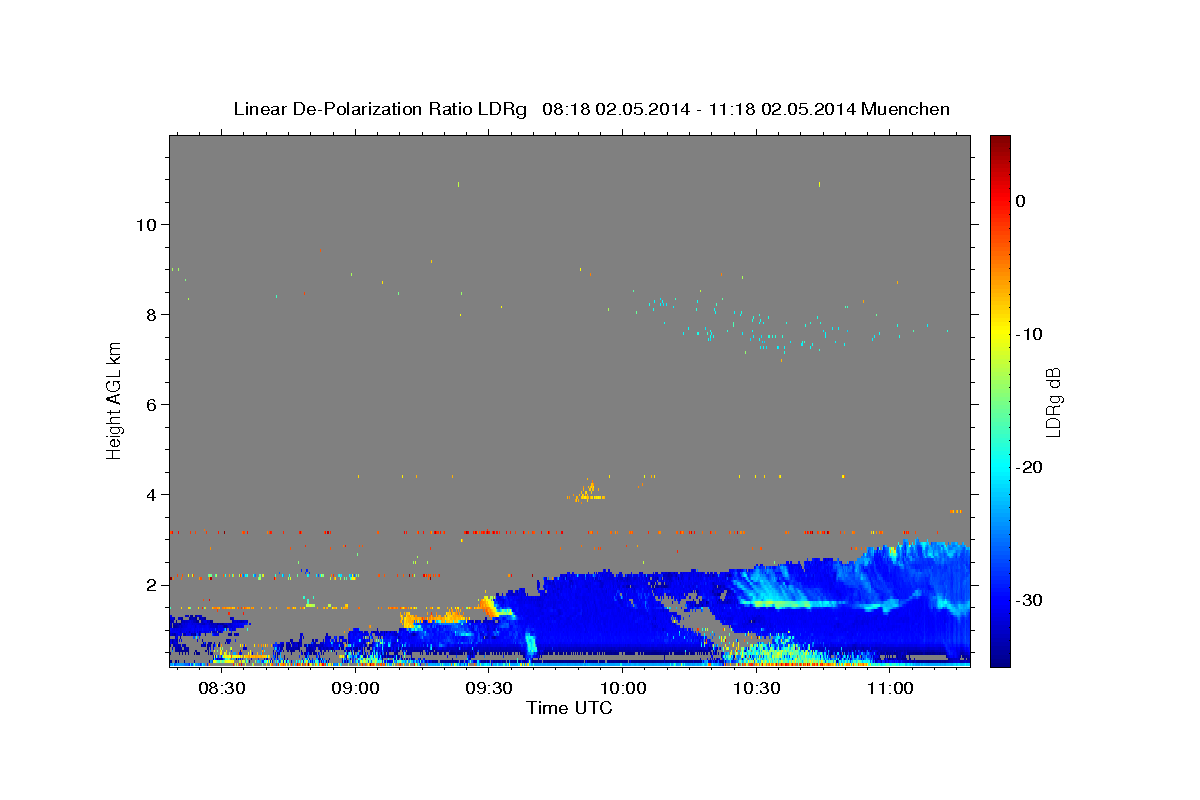Click the 08:30 time tick label
Image resolution: width=1200 pixels, height=800 pixels.
coord(222,689)
